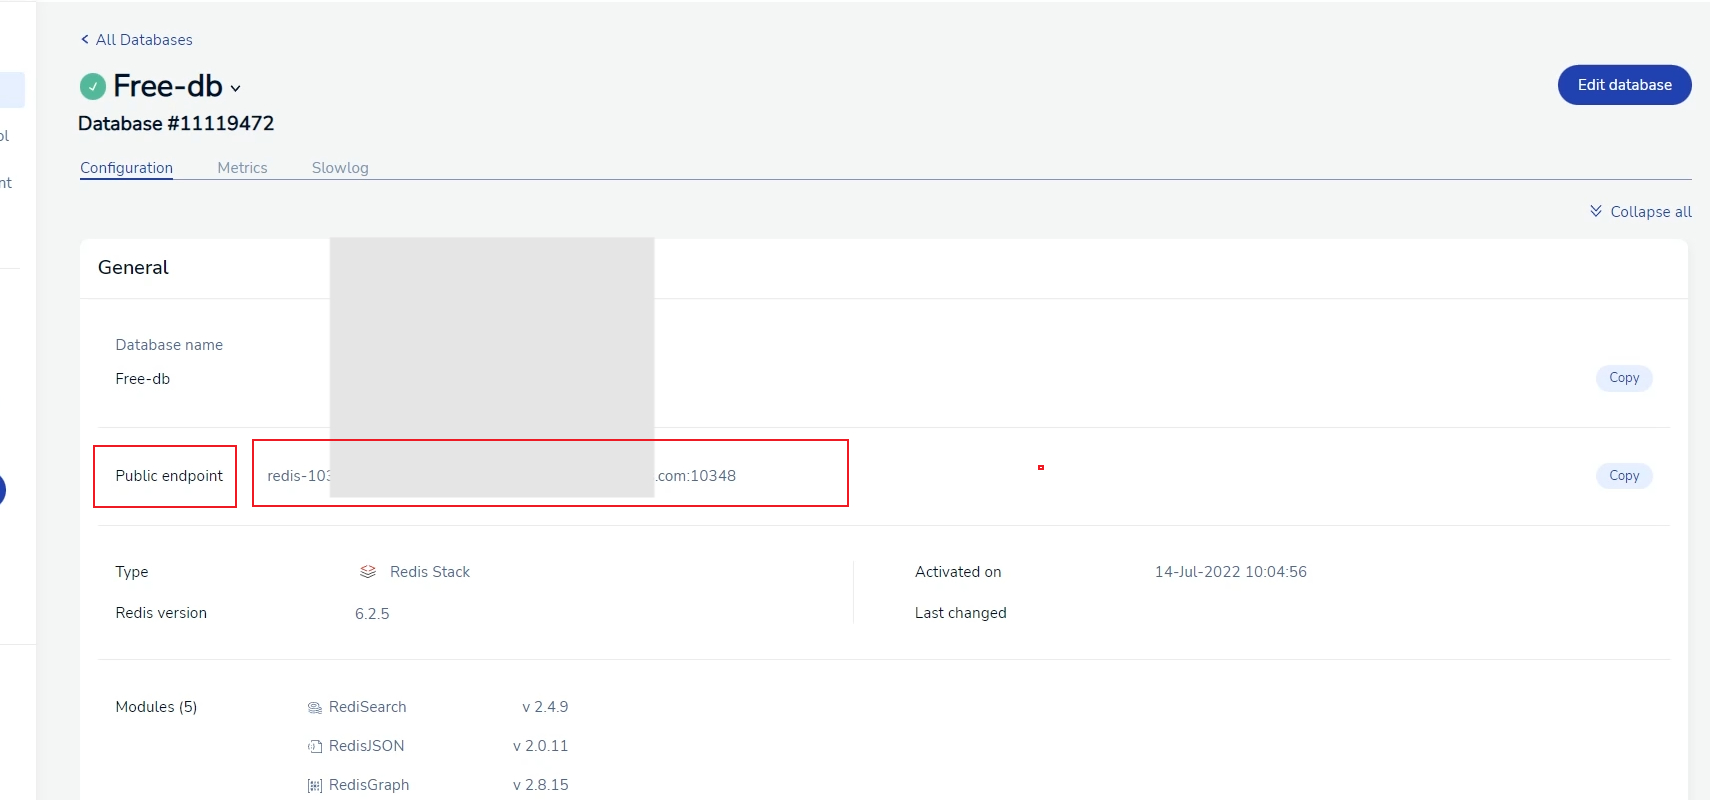The width and height of the screenshot is (1710, 800).
Task: Click the activation date 14-Jul-2022 10:04:56
Action: (1231, 572)
